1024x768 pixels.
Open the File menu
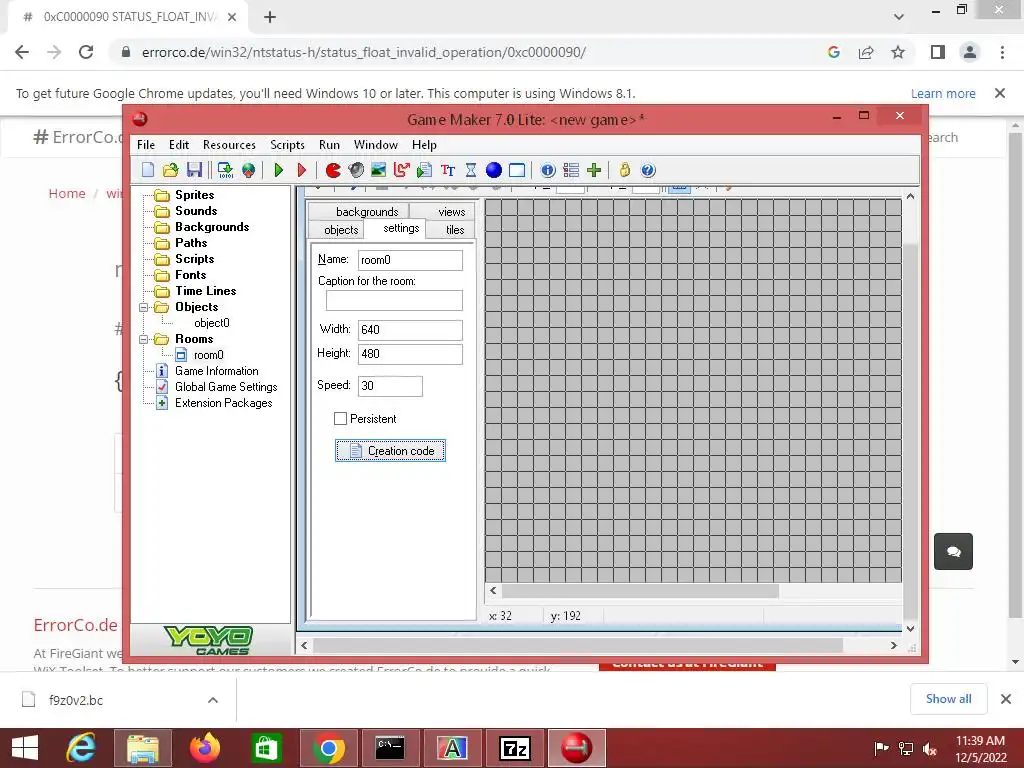click(146, 145)
